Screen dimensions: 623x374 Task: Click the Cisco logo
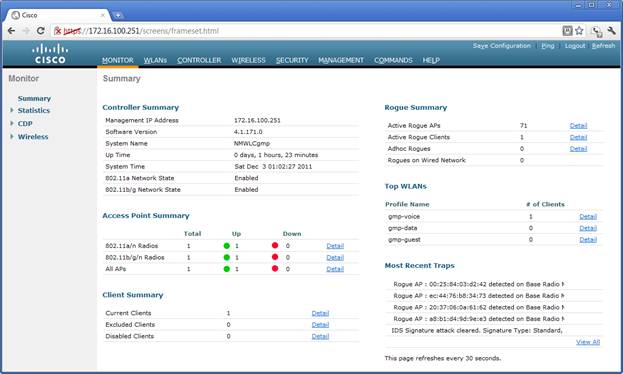coord(50,54)
